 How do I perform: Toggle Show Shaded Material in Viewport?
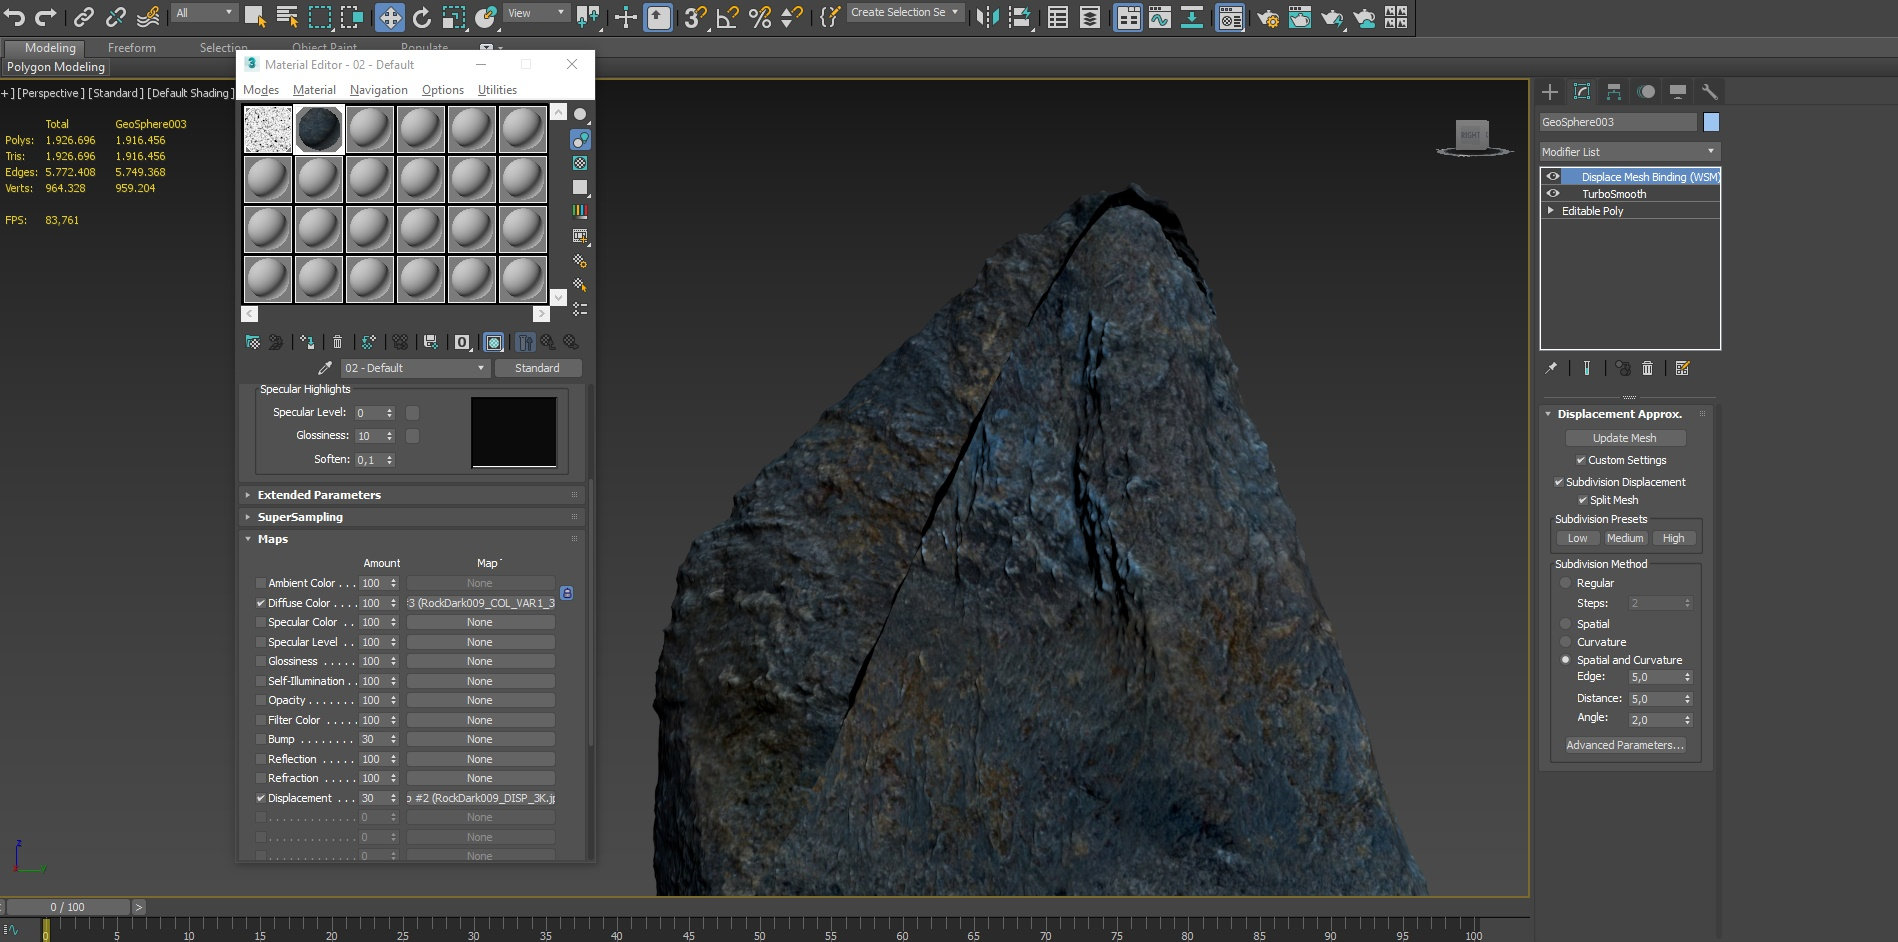tap(494, 342)
